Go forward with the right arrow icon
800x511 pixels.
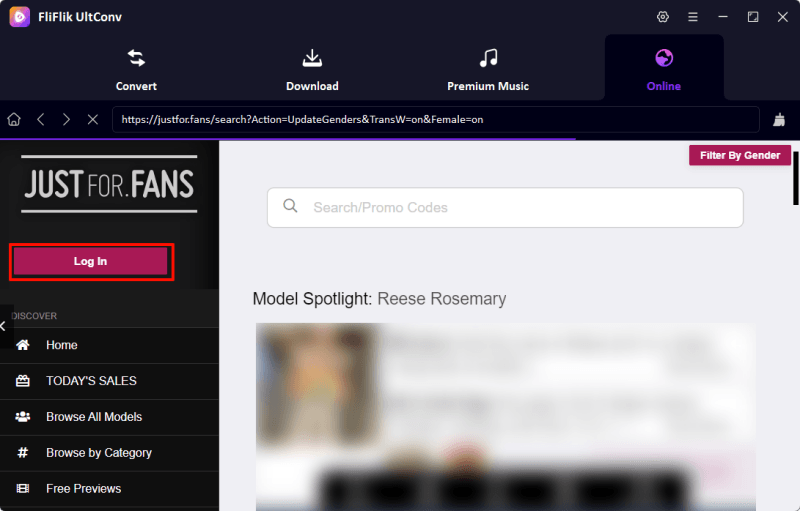[x=66, y=119]
